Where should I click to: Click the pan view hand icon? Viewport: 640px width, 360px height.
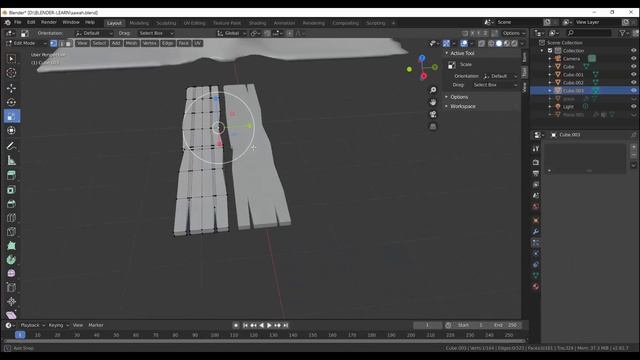coord(433,102)
